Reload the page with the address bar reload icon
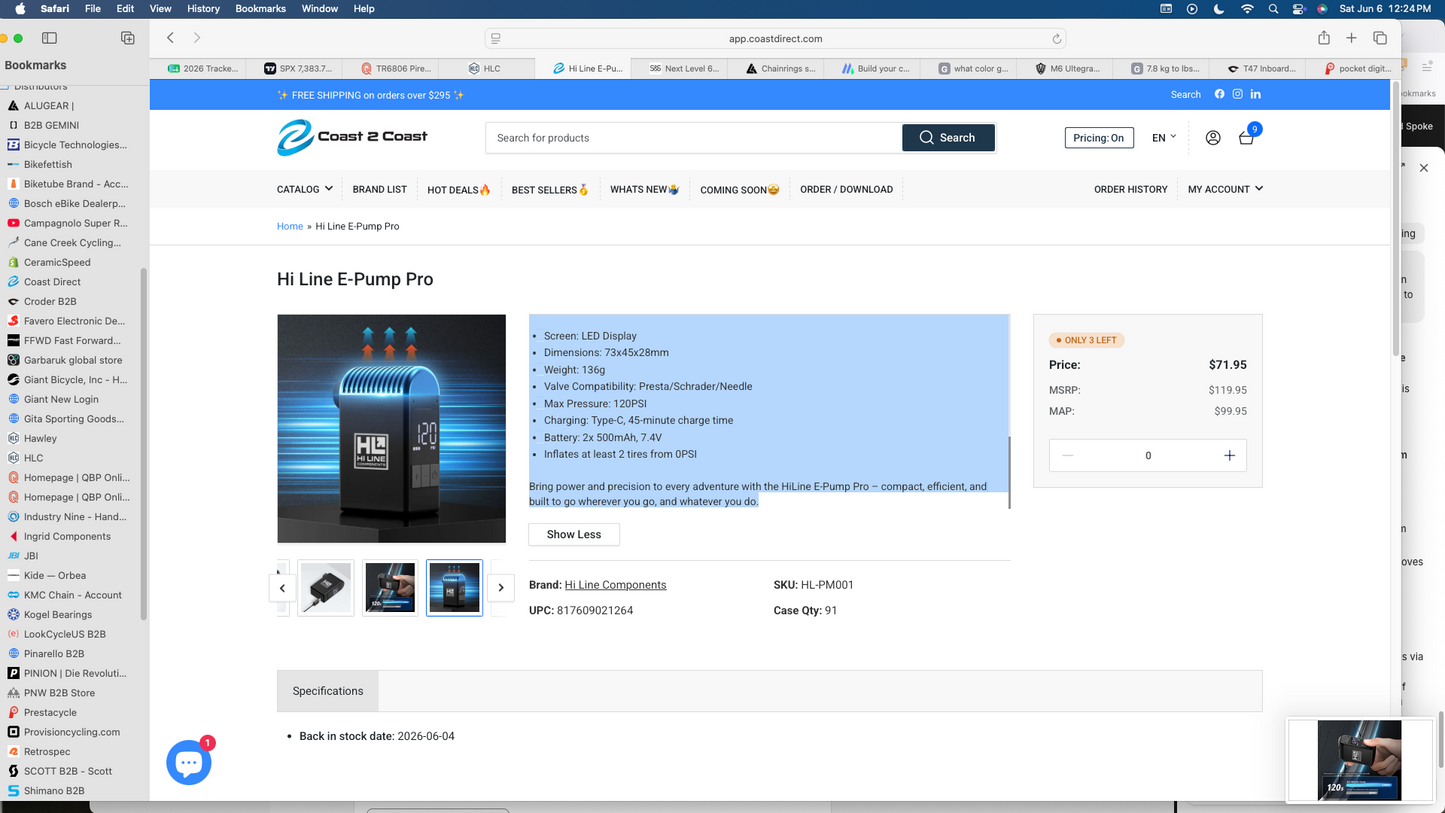 click(x=1056, y=39)
